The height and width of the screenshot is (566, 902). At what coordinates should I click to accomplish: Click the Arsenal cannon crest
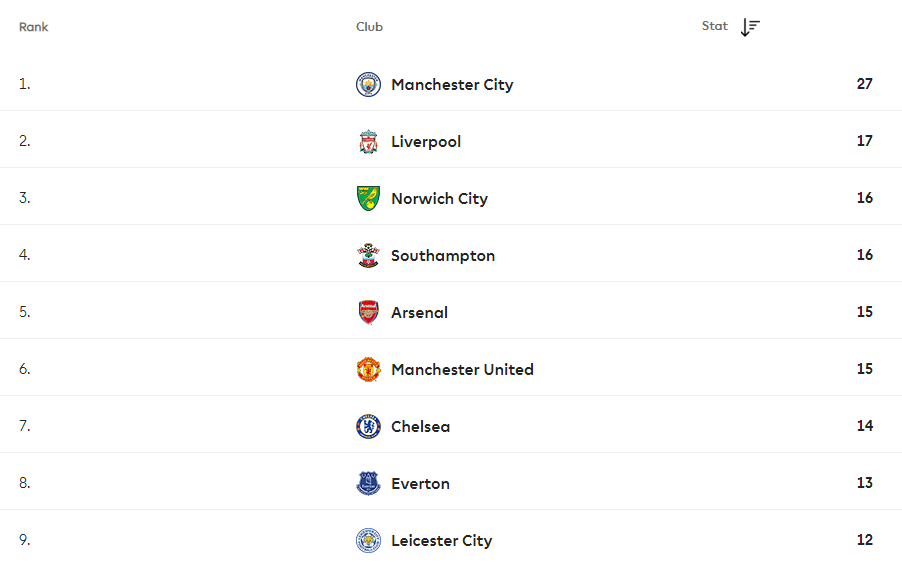[x=368, y=312]
